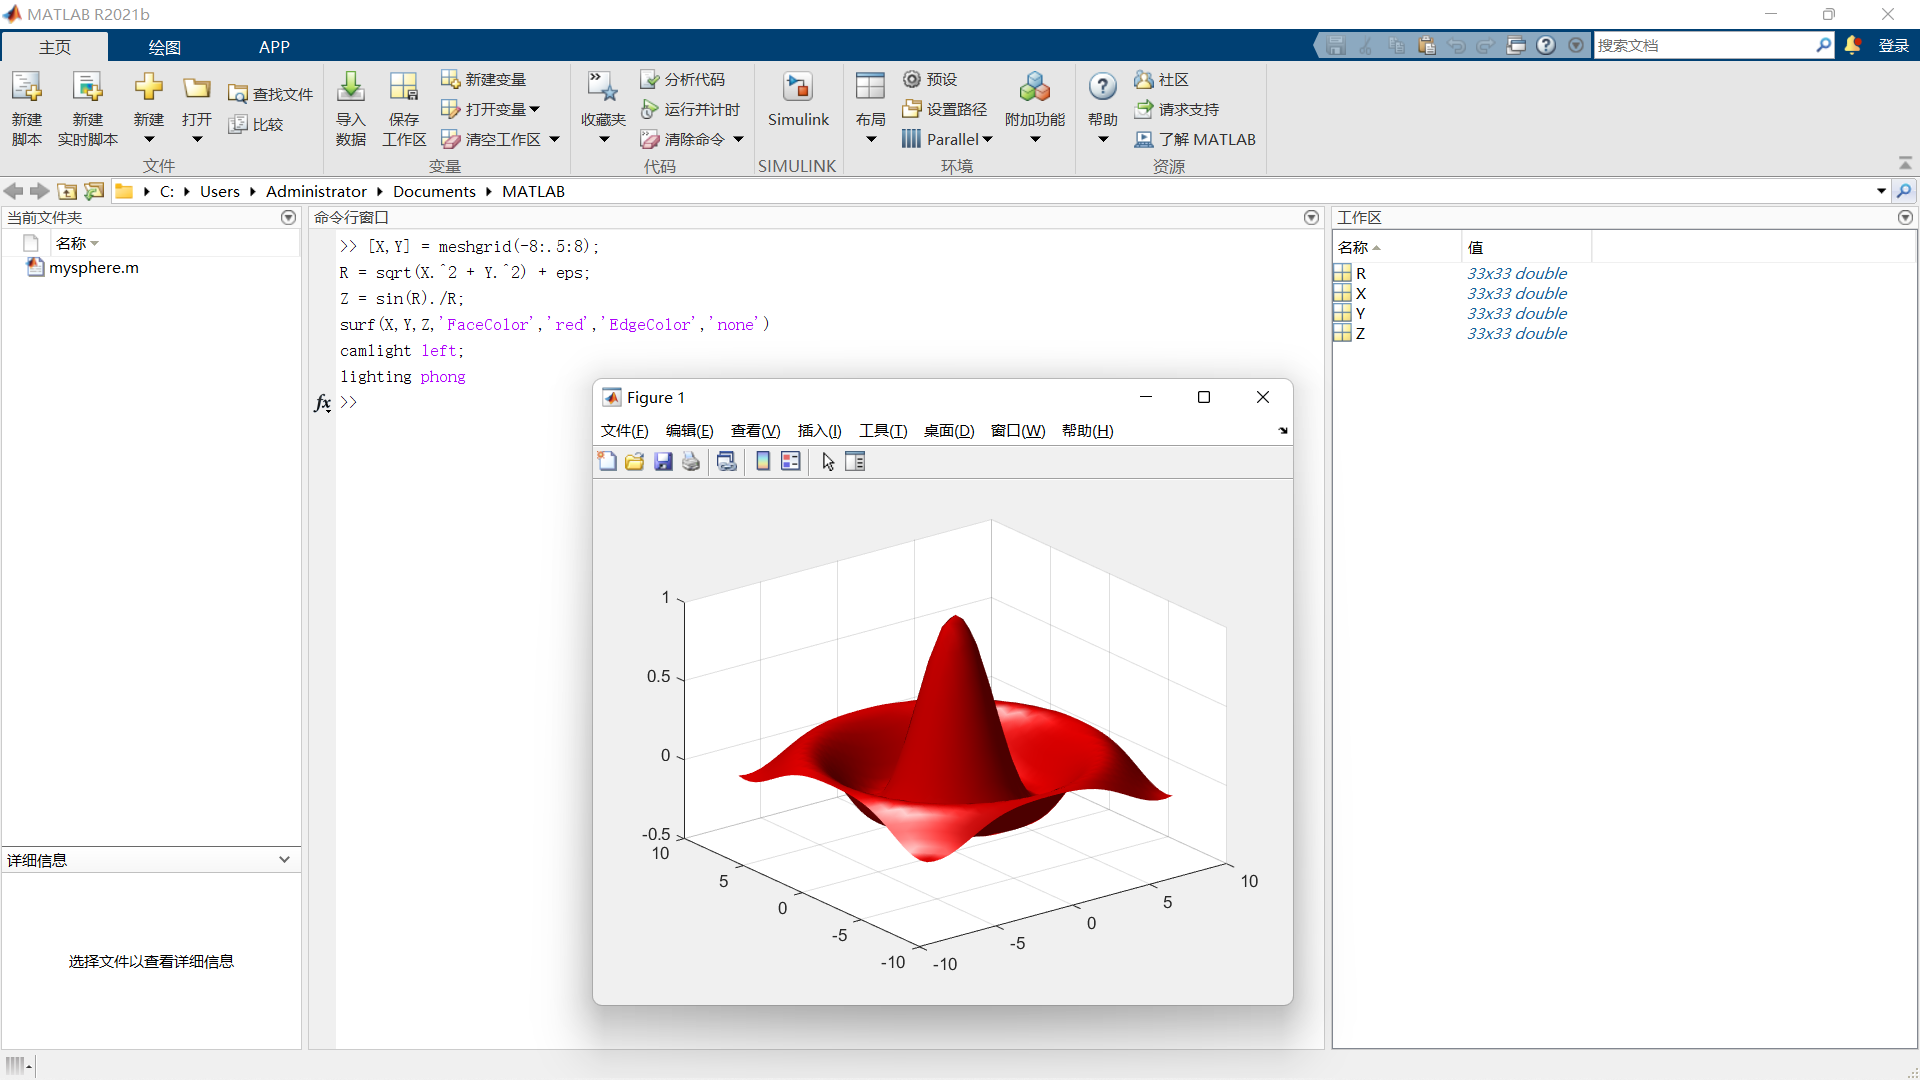Open current folder panel actions menu
Viewport: 1920px width, 1080px height.
(289, 217)
